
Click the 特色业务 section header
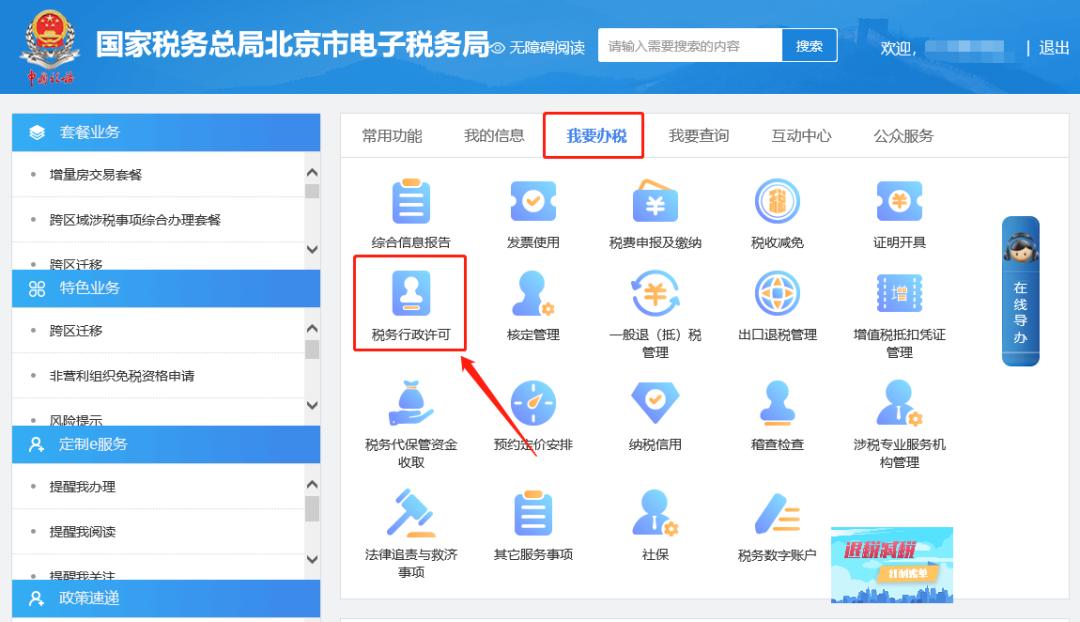click(x=166, y=289)
